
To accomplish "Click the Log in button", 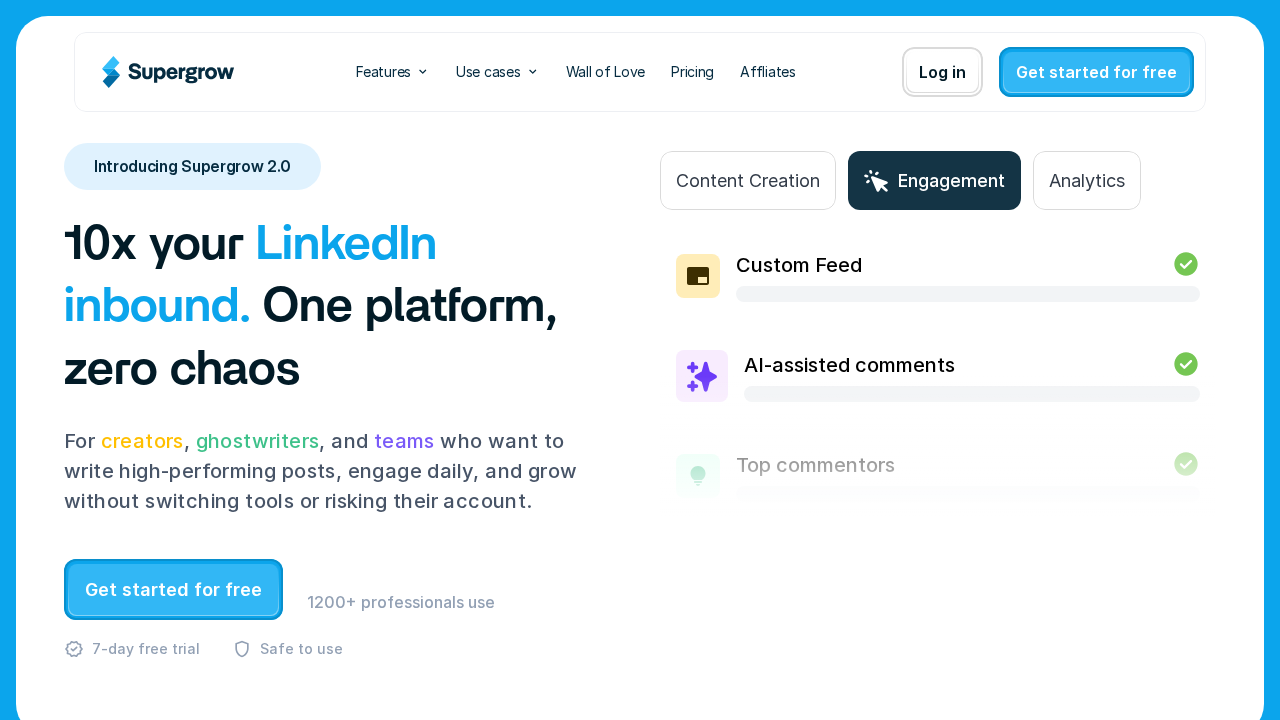I will pyautogui.click(x=942, y=72).
